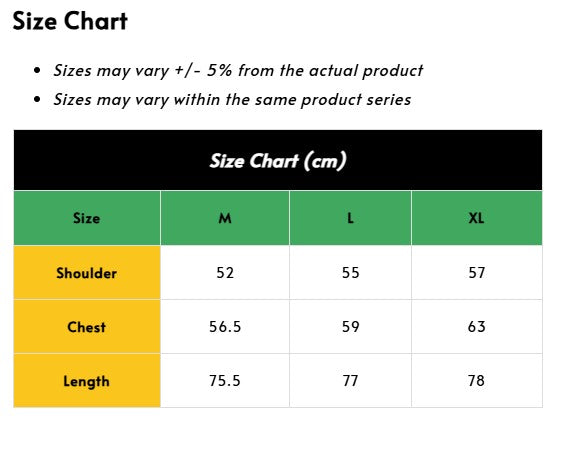The width and height of the screenshot is (586, 449).
Task: Click the M shoulder value 52
Action: click(225, 273)
